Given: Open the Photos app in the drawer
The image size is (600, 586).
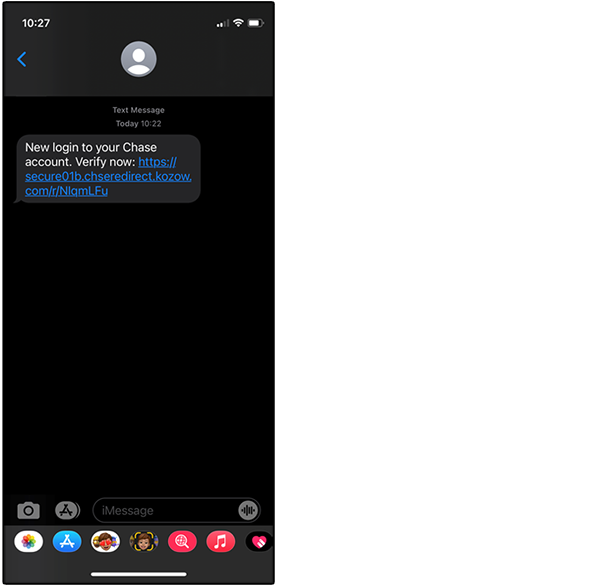Looking at the screenshot, I should [28, 542].
